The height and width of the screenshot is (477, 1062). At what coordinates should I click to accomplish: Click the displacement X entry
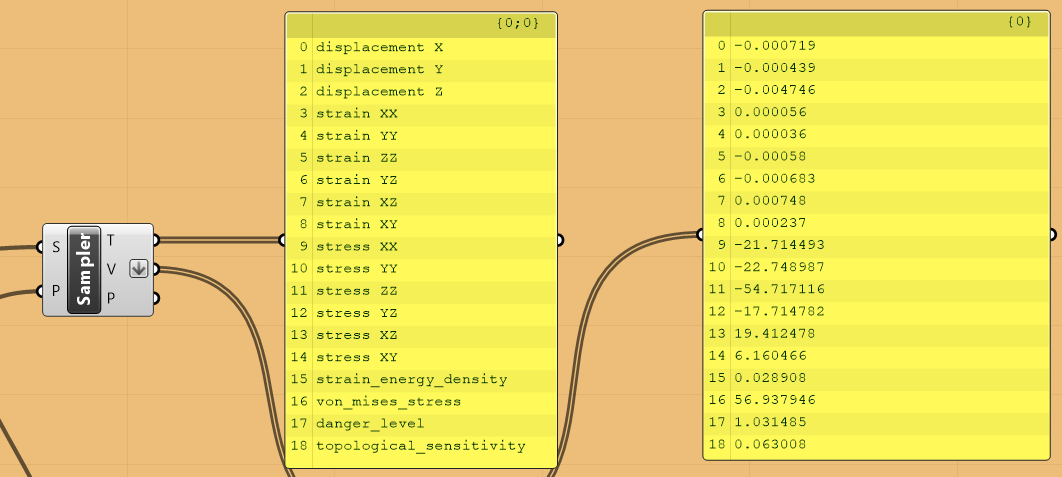pyautogui.click(x=379, y=47)
